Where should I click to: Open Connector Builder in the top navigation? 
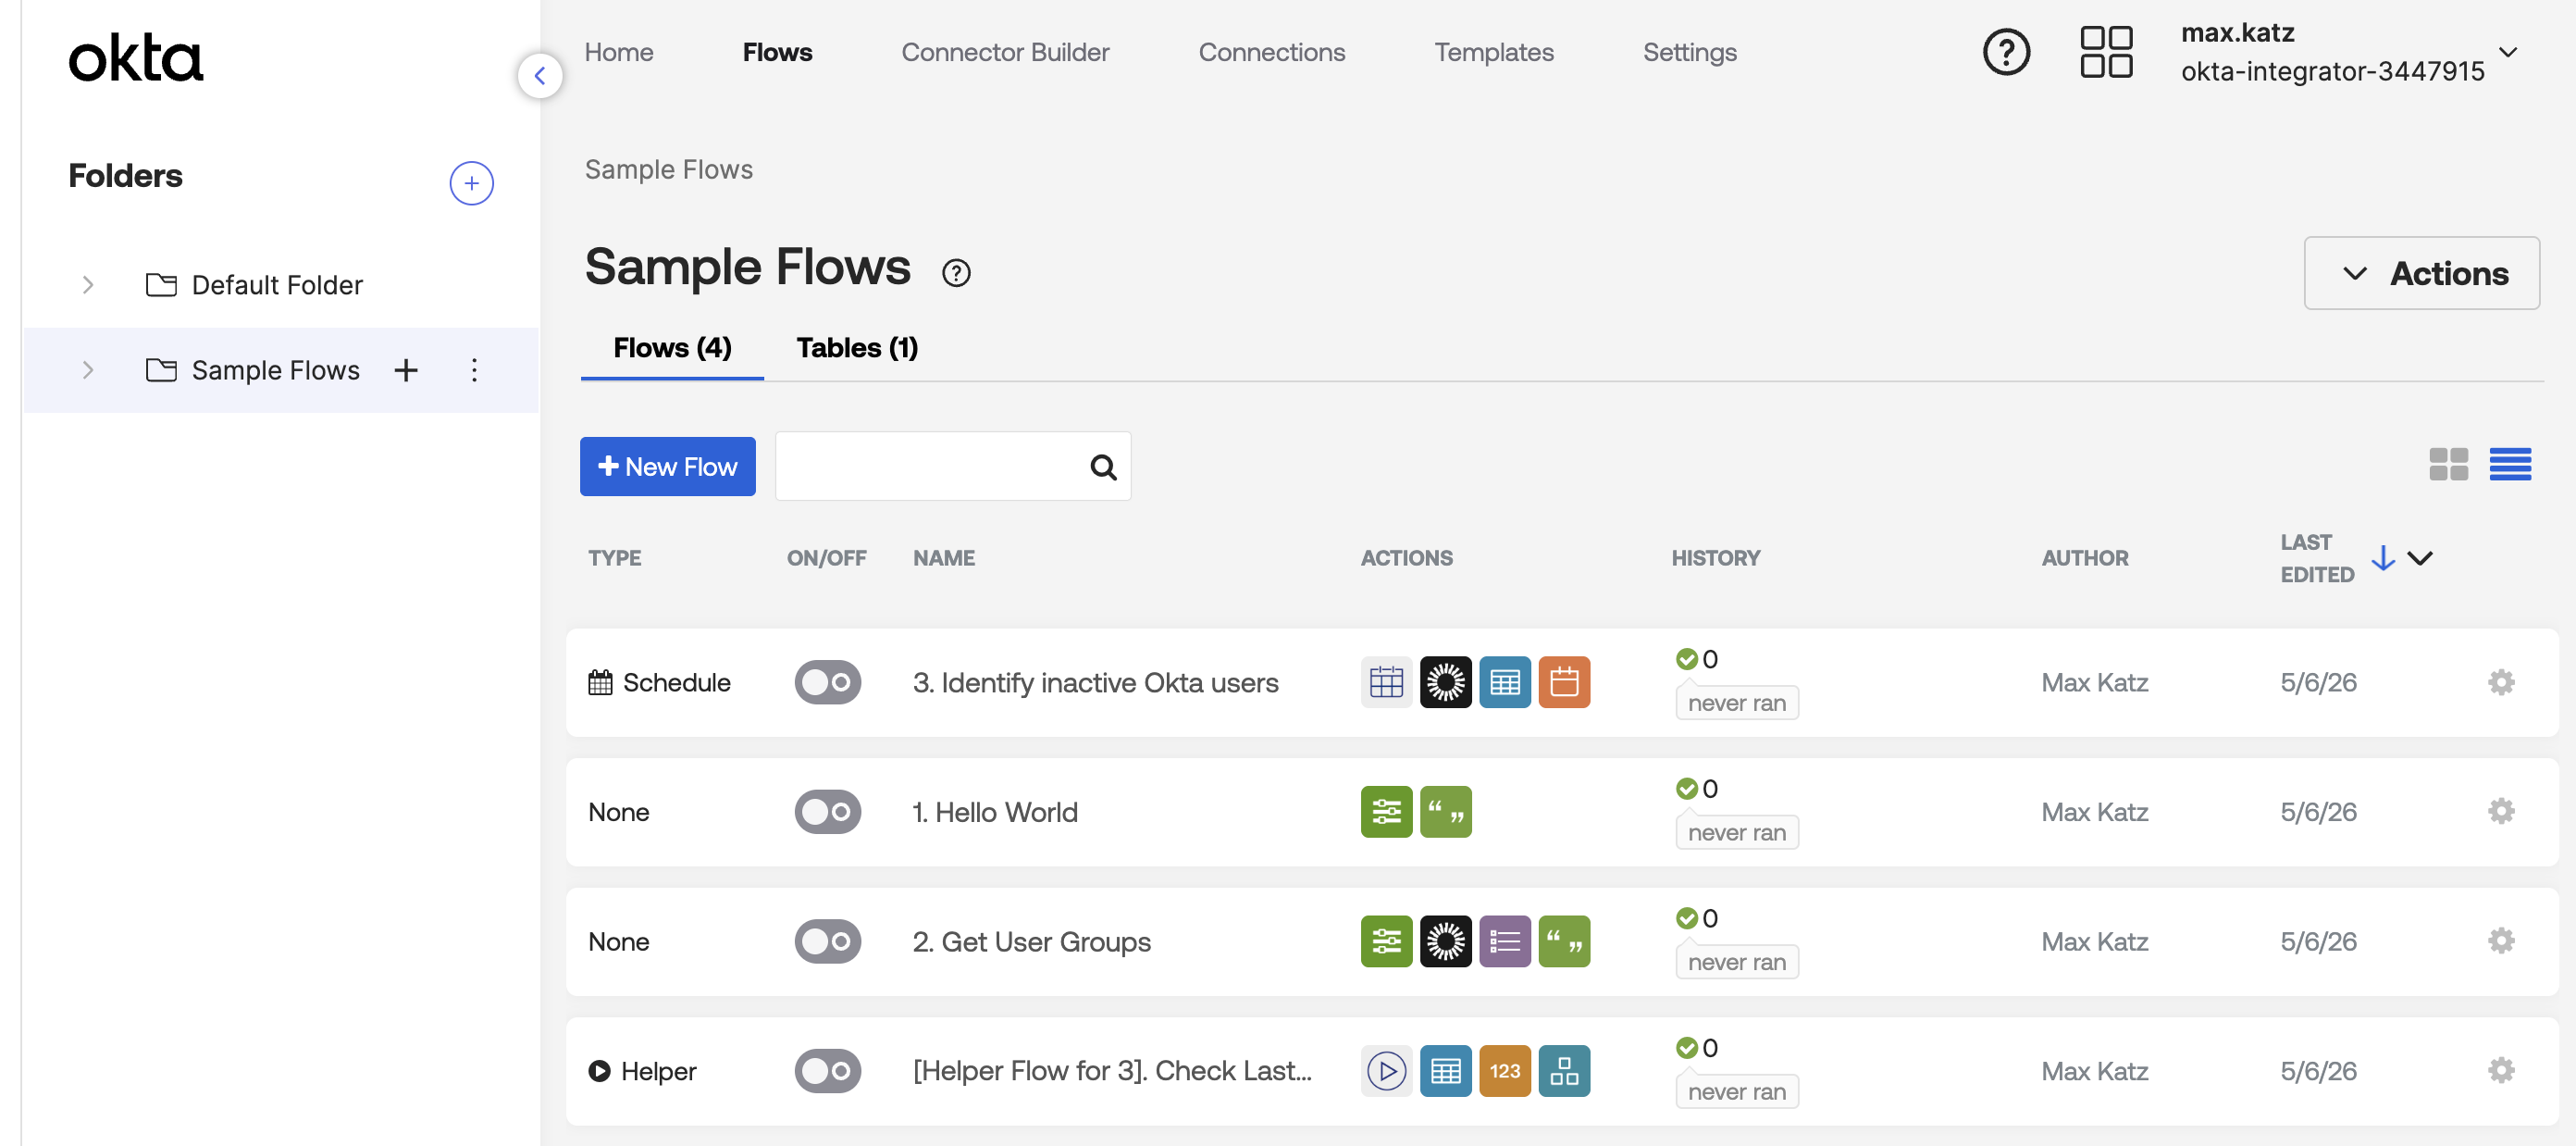click(x=1005, y=52)
